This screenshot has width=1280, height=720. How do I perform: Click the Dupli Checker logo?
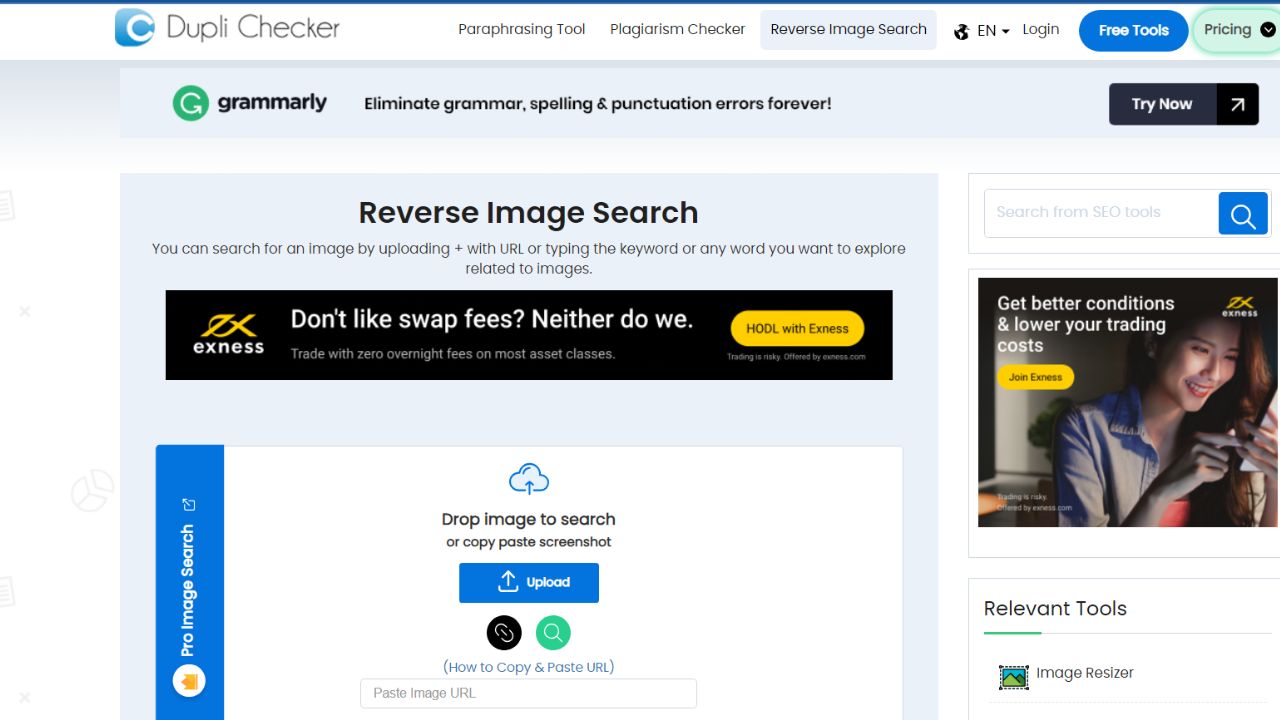pos(227,28)
